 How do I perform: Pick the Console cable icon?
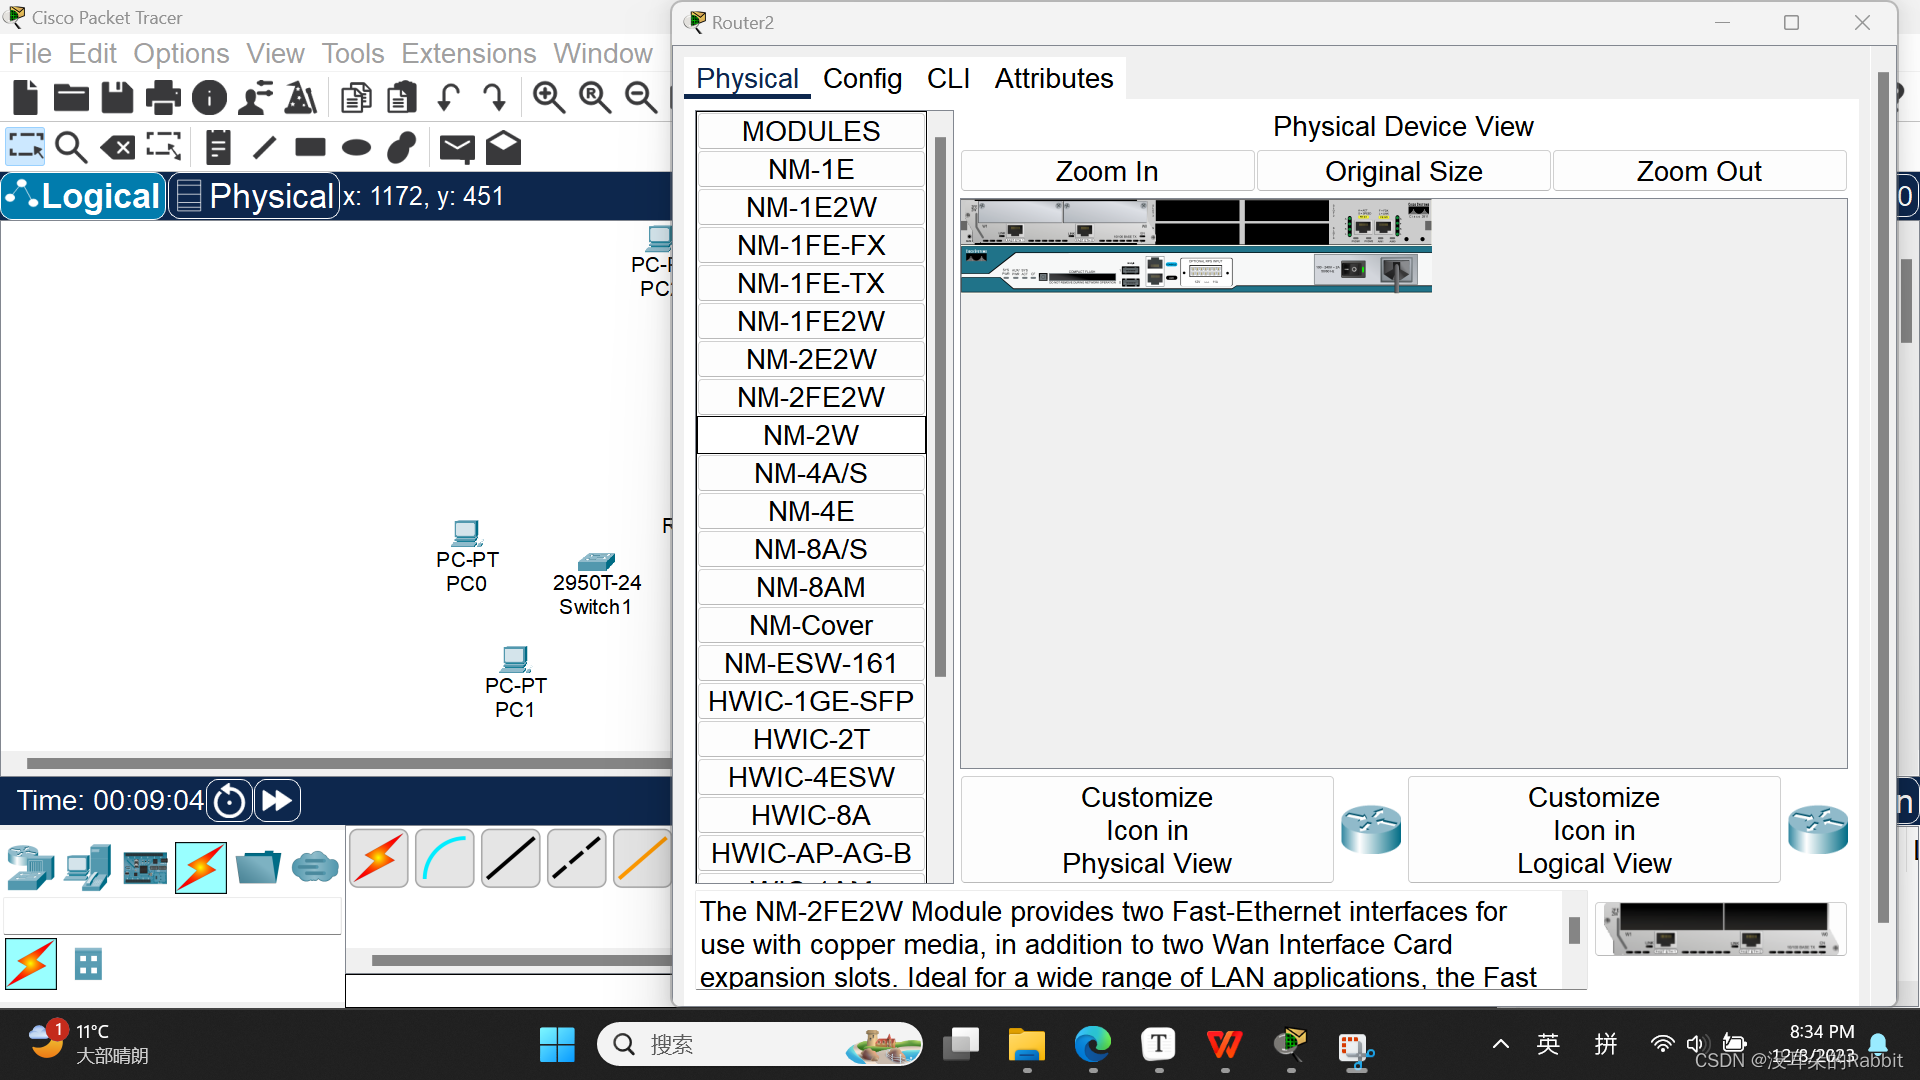pyautogui.click(x=445, y=858)
